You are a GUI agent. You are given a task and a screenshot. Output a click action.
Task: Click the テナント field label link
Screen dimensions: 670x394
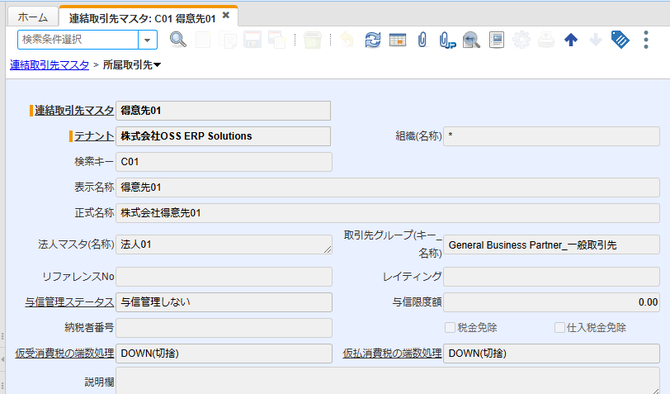(x=94, y=136)
